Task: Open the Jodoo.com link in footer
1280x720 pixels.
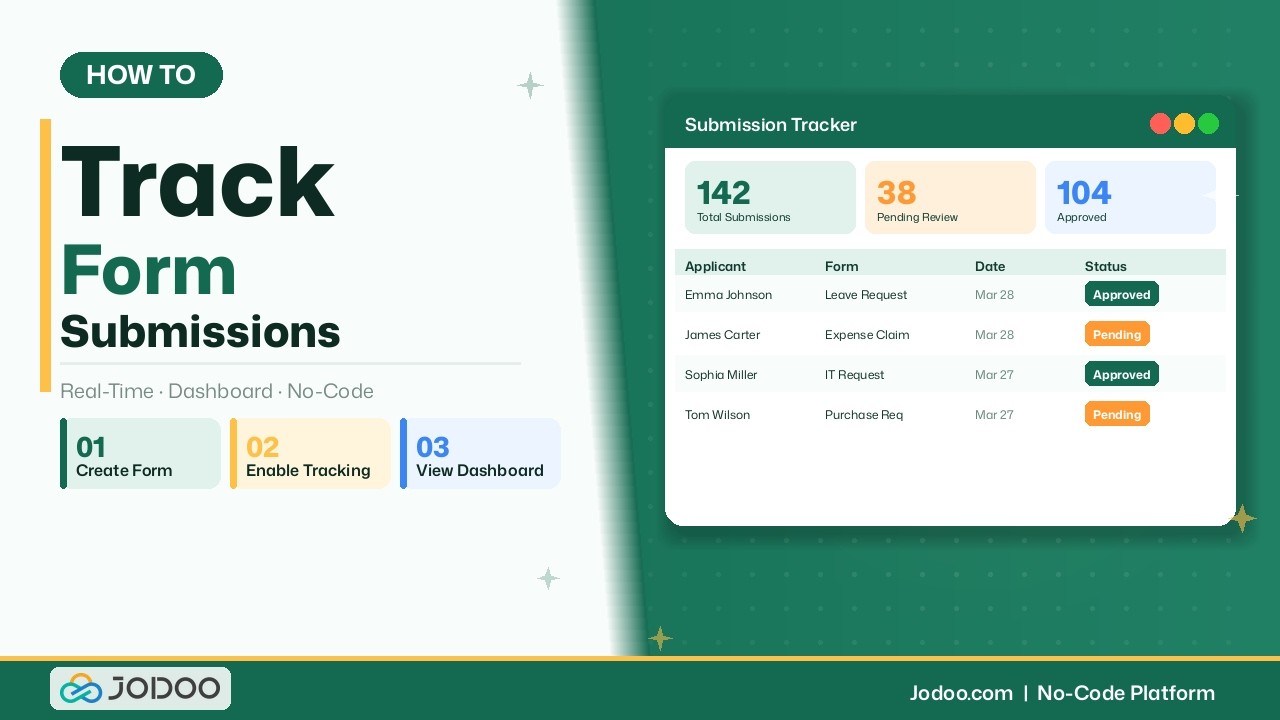Action: 961,693
